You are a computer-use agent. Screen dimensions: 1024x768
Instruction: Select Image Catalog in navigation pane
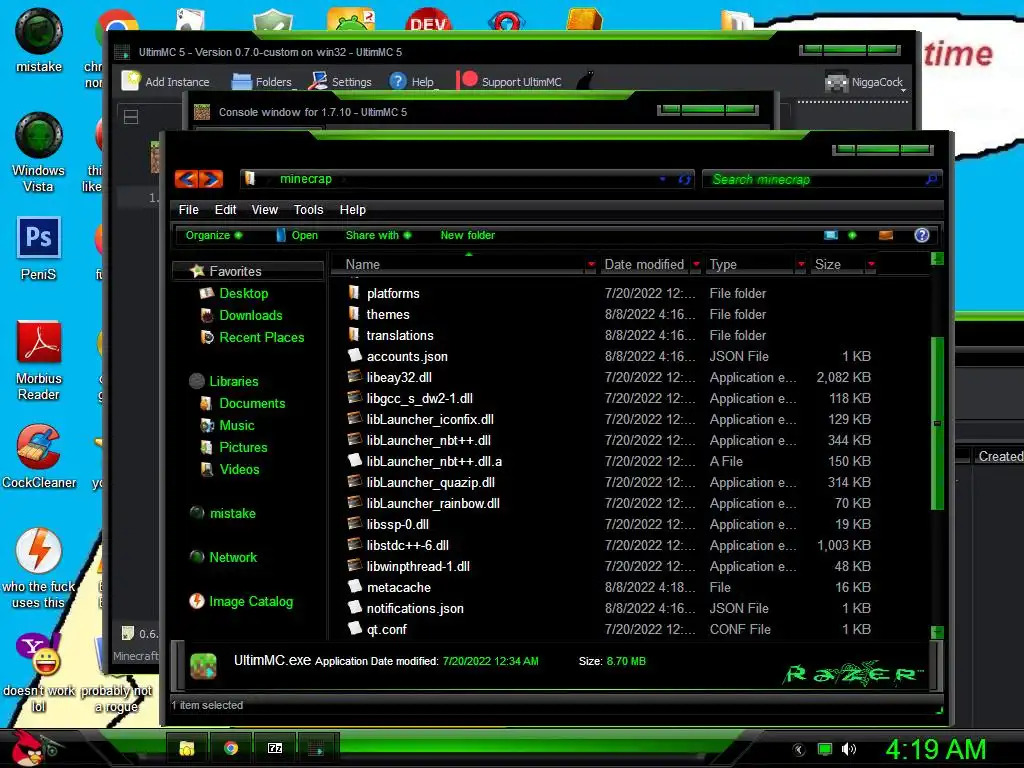251,601
